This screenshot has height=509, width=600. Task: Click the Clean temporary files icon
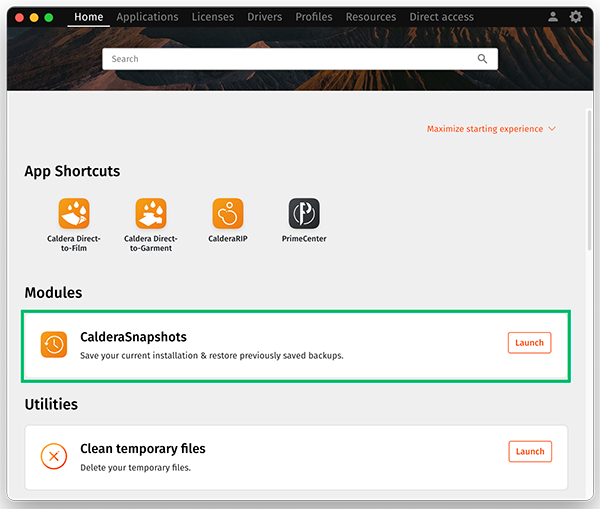click(54, 456)
